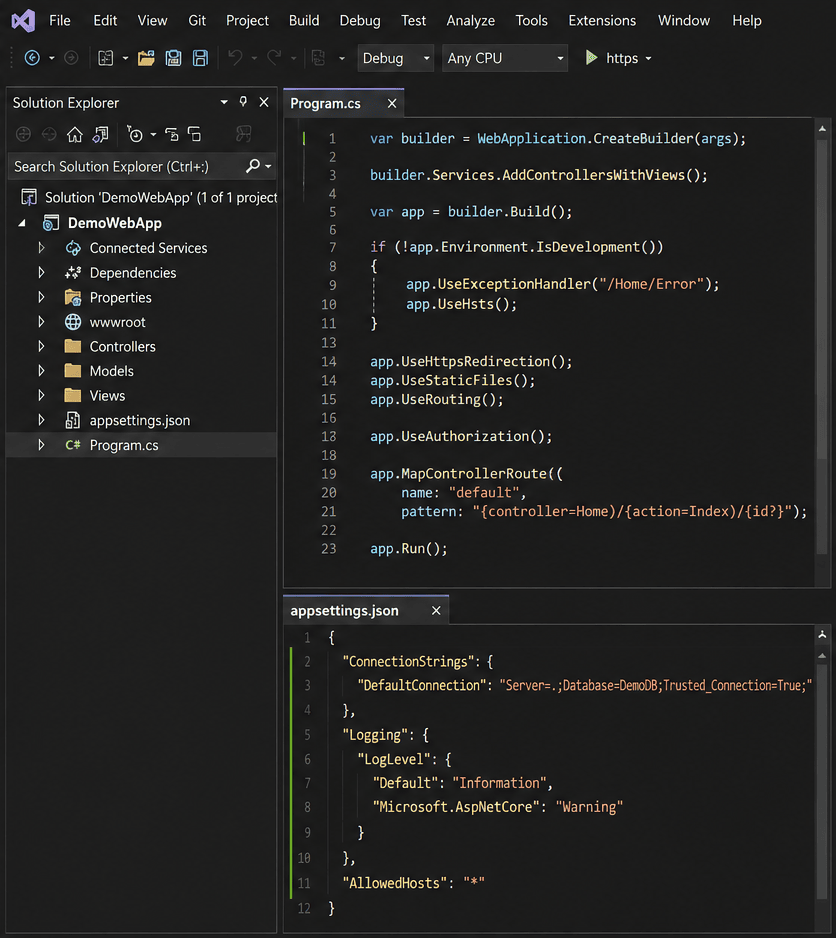836x938 pixels.
Task: Click the Visual Studio logo icon
Action: pyautogui.click(x=23, y=21)
